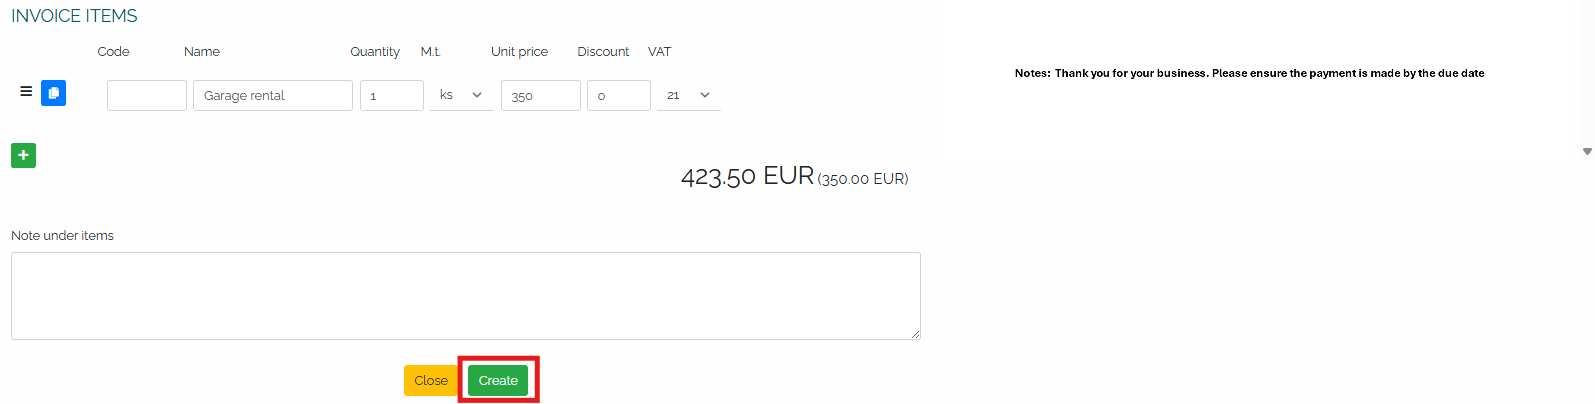Screen dimensions: 1595x404
Task: Click the yellow Close button
Action: click(x=431, y=380)
